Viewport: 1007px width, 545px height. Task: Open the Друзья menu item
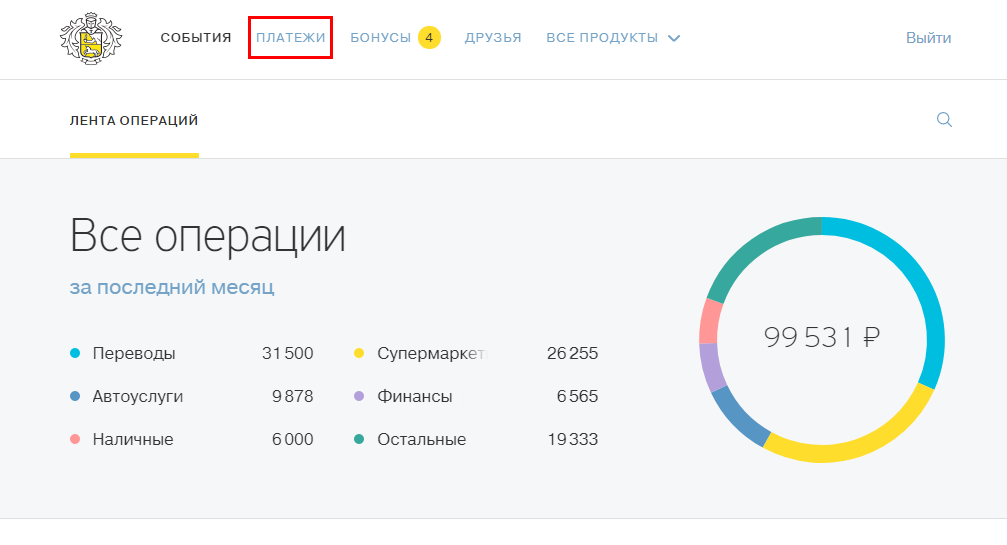pyautogui.click(x=493, y=38)
